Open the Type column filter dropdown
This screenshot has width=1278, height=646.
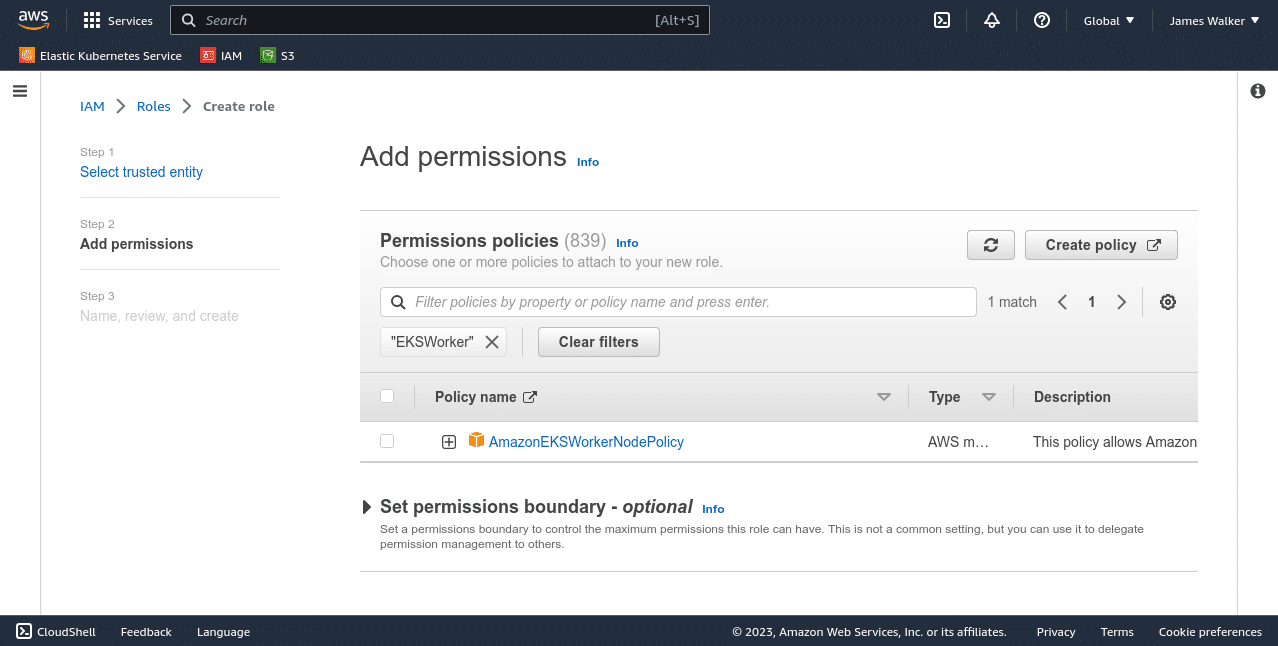tap(989, 396)
